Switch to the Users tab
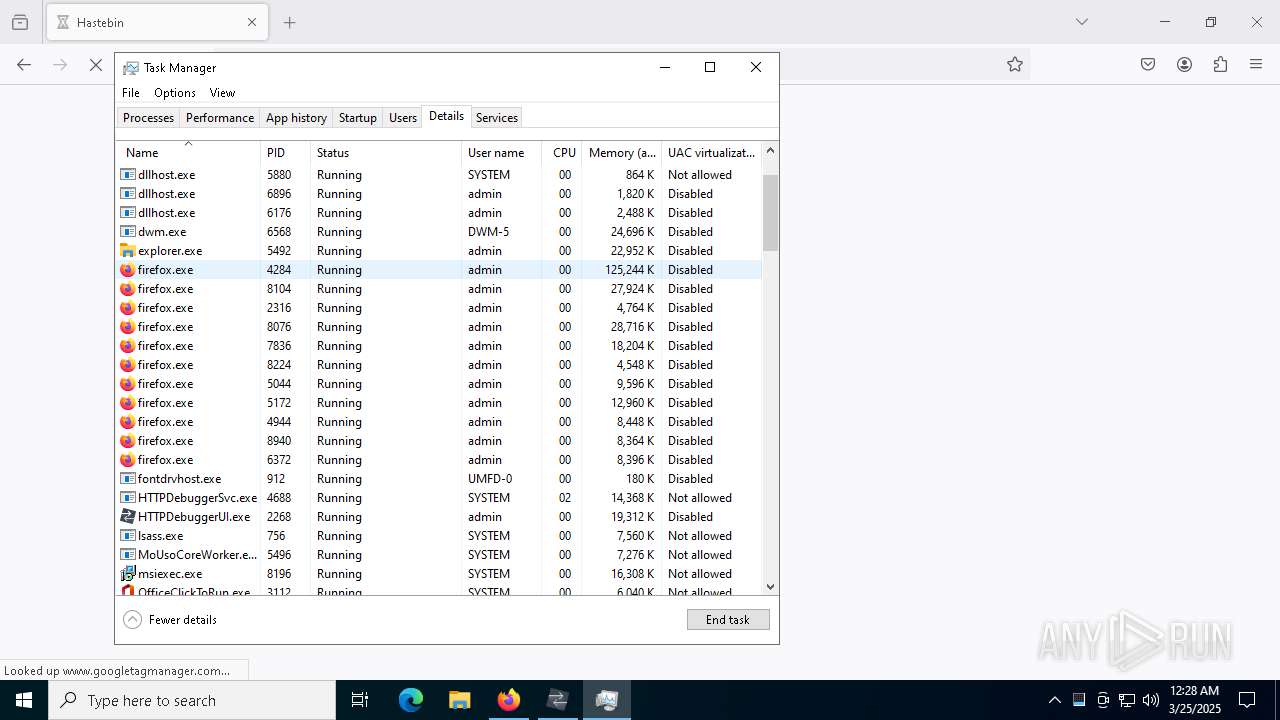Screen dimensions: 1280x720 tap(403, 117)
